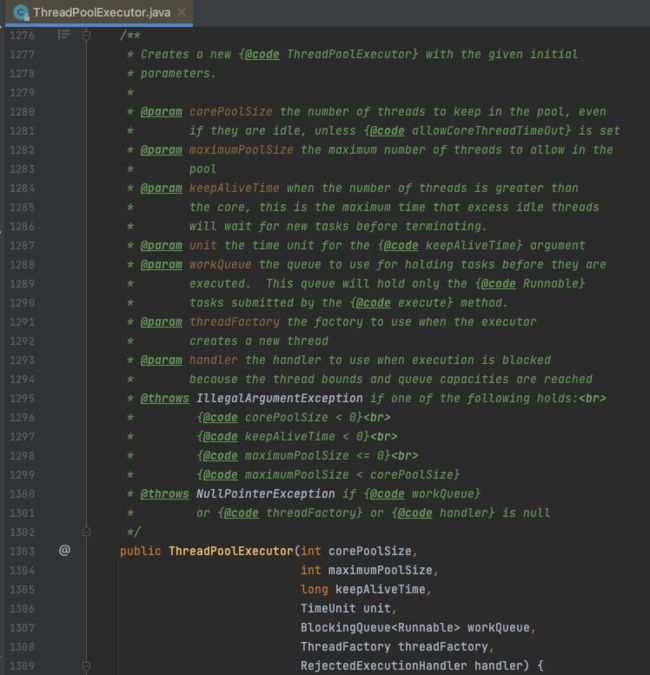Click fold end marker at line 1302

pos(86,532)
